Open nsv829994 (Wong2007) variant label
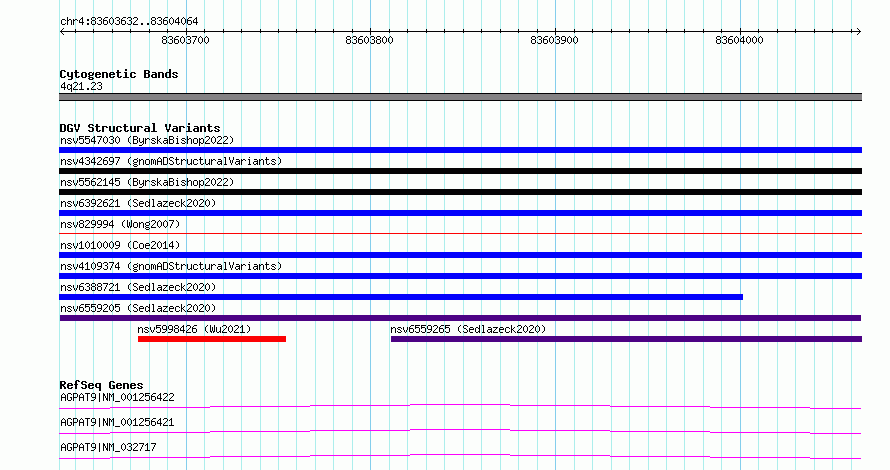 (120, 224)
